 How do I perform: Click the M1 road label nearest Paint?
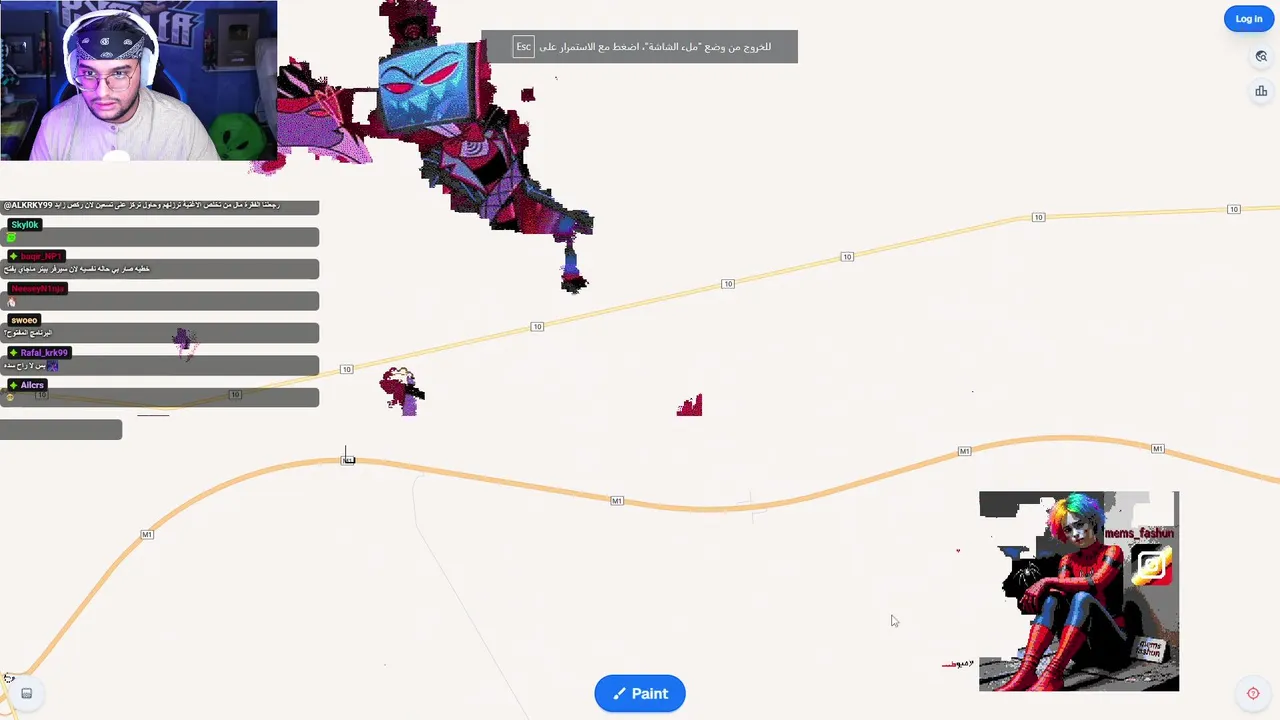pyautogui.click(x=617, y=501)
